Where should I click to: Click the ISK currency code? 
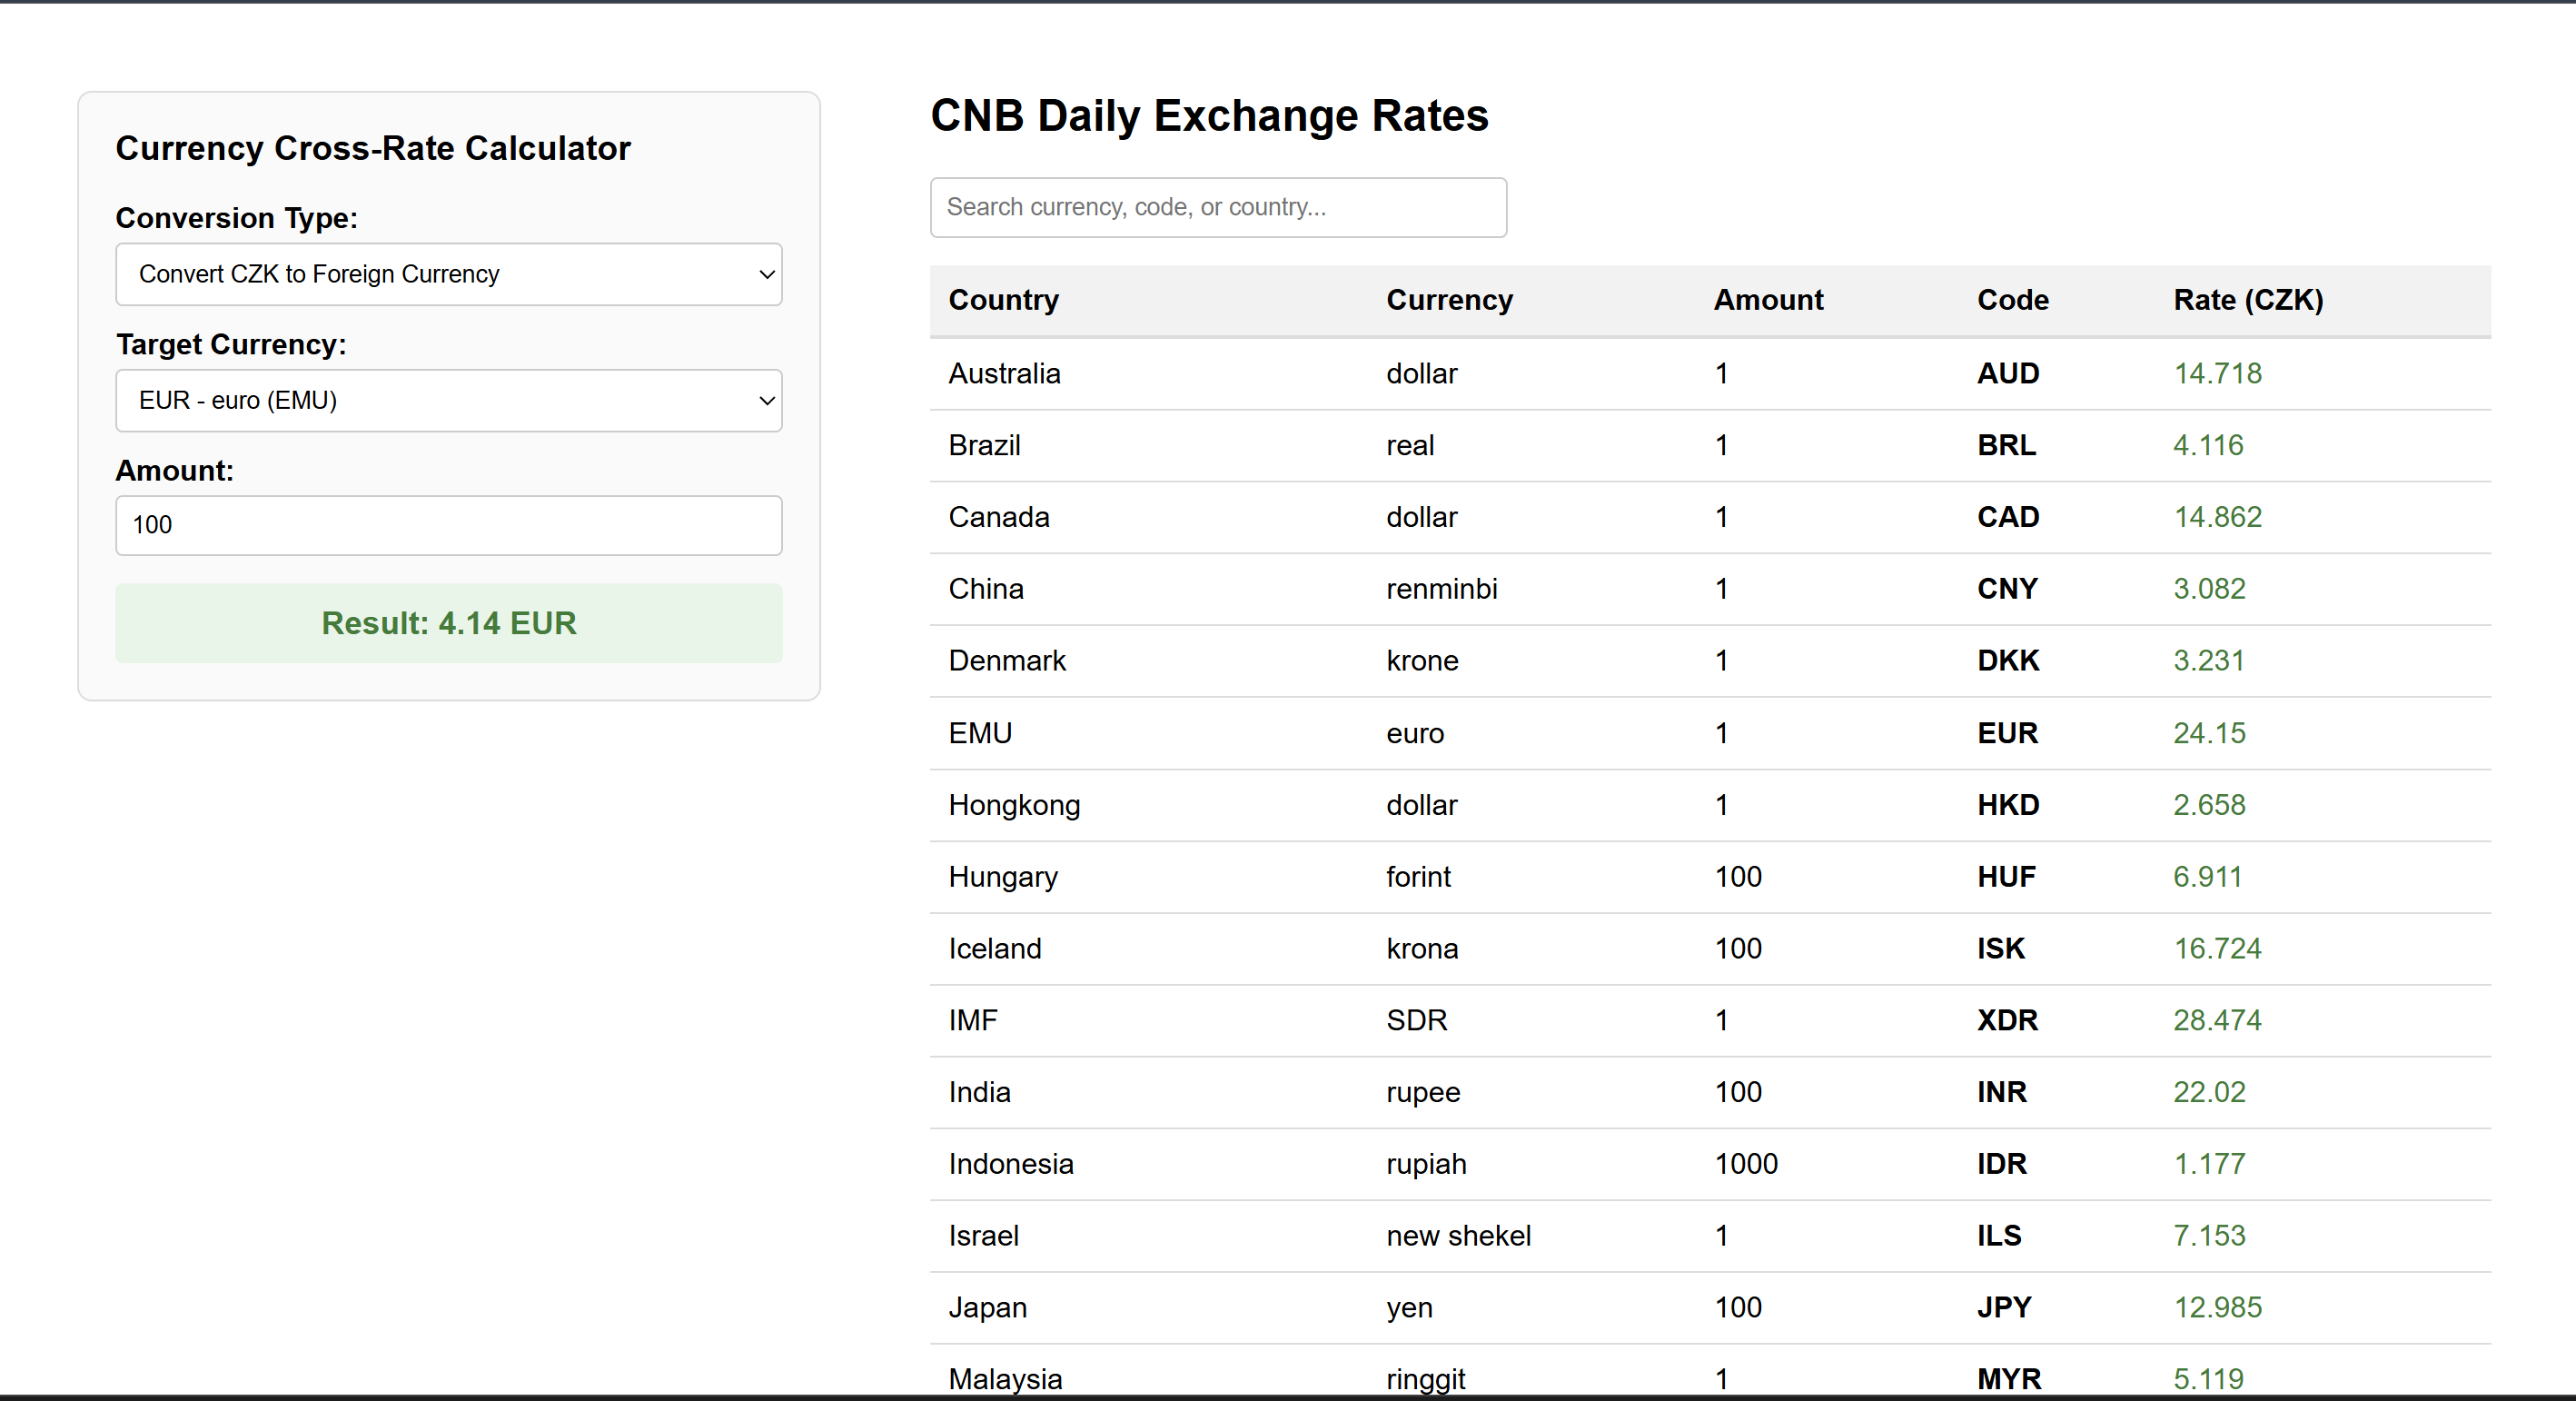coord(2001,949)
